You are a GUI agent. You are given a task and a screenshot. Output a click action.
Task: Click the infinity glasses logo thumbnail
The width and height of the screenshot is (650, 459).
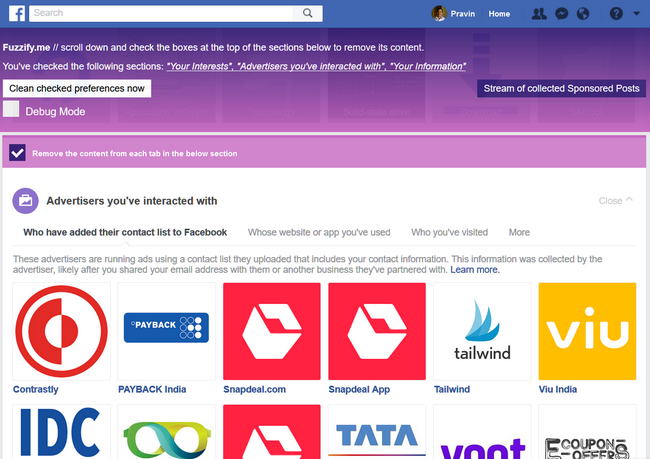click(x=166, y=432)
